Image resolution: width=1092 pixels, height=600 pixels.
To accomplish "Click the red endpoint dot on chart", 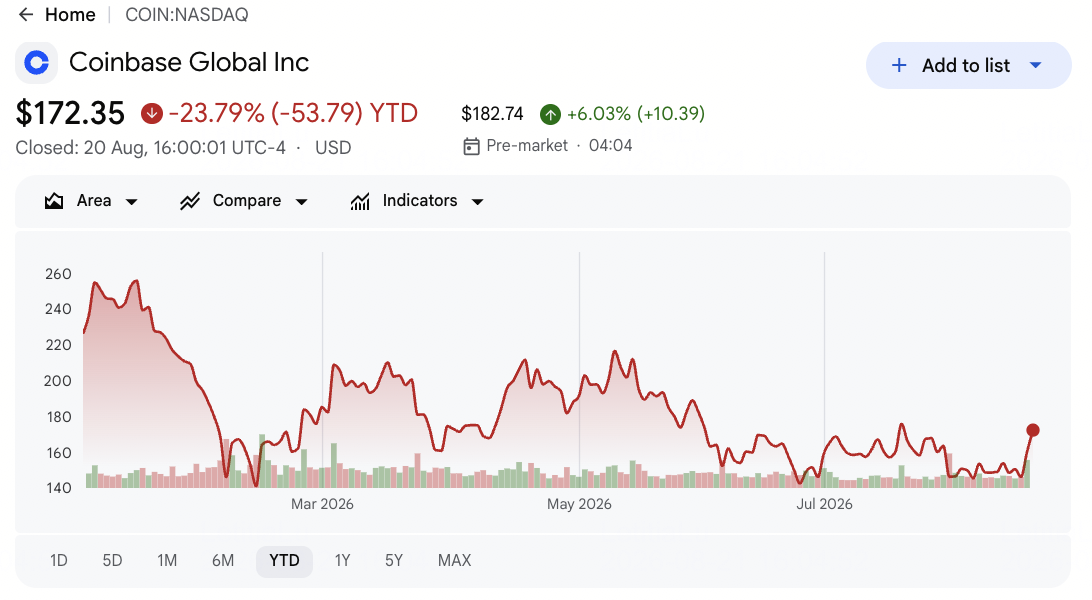I will 1033,430.
